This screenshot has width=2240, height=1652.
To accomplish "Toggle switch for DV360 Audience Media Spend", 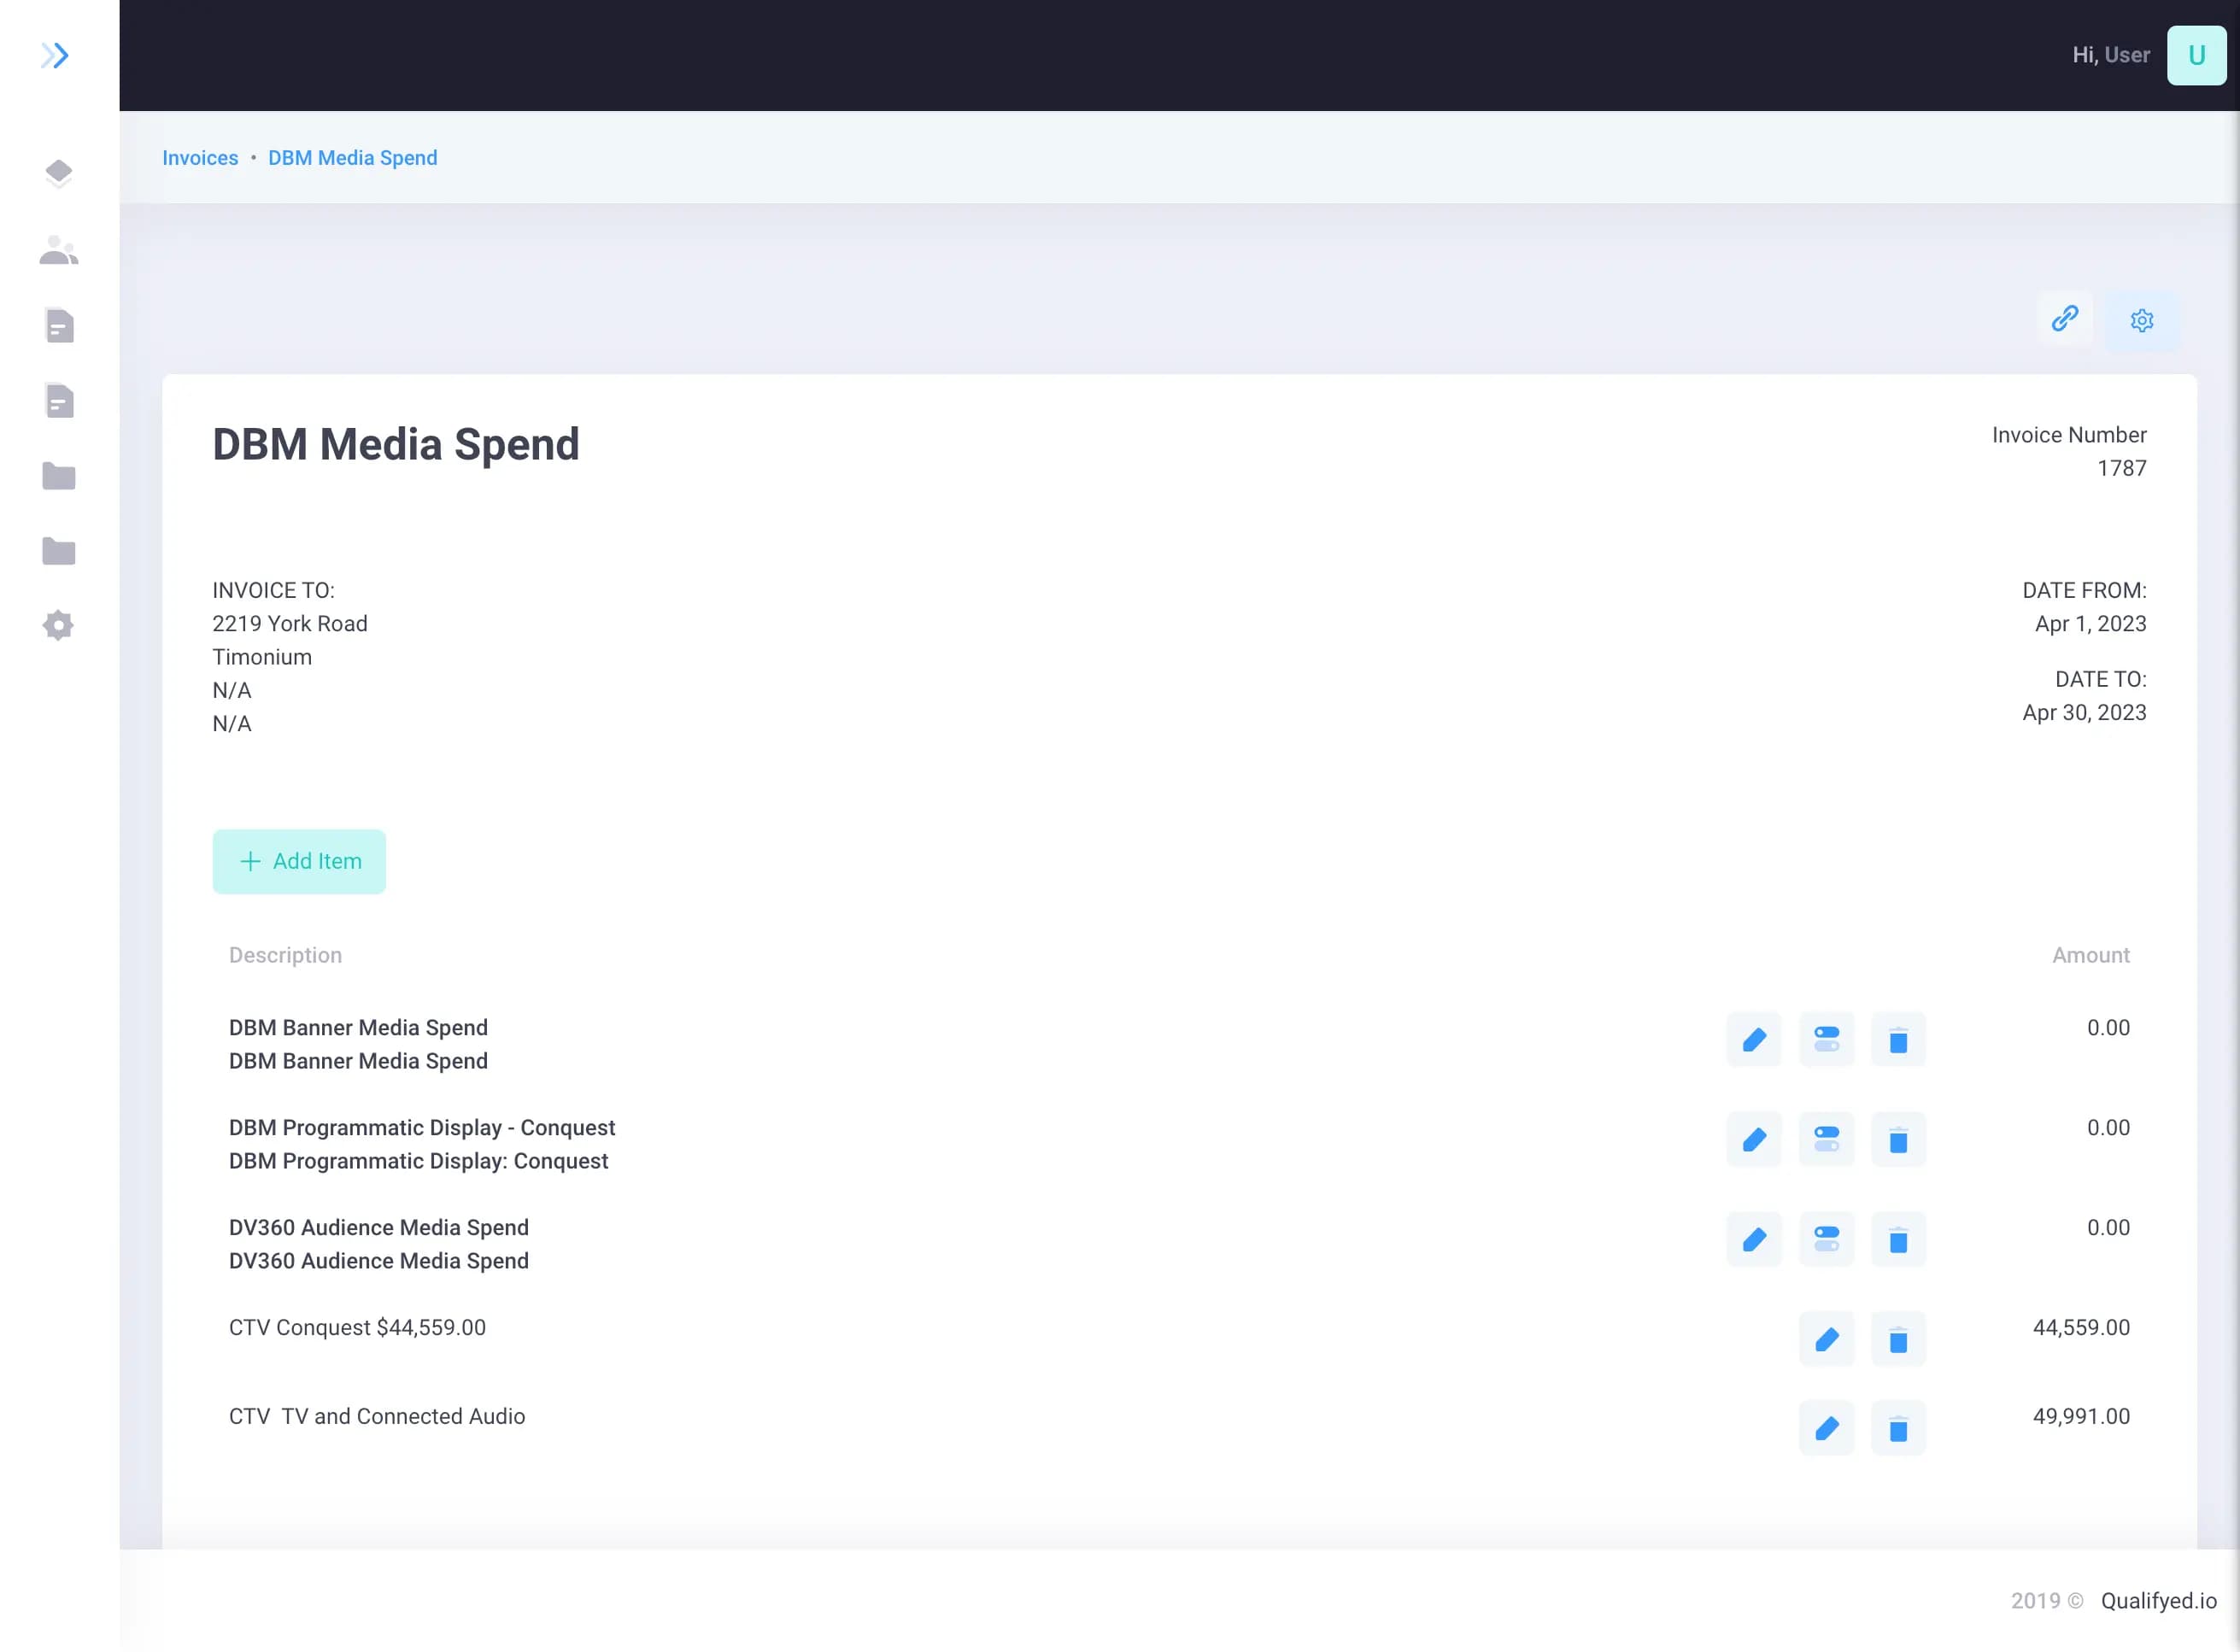I will click(x=1826, y=1240).
